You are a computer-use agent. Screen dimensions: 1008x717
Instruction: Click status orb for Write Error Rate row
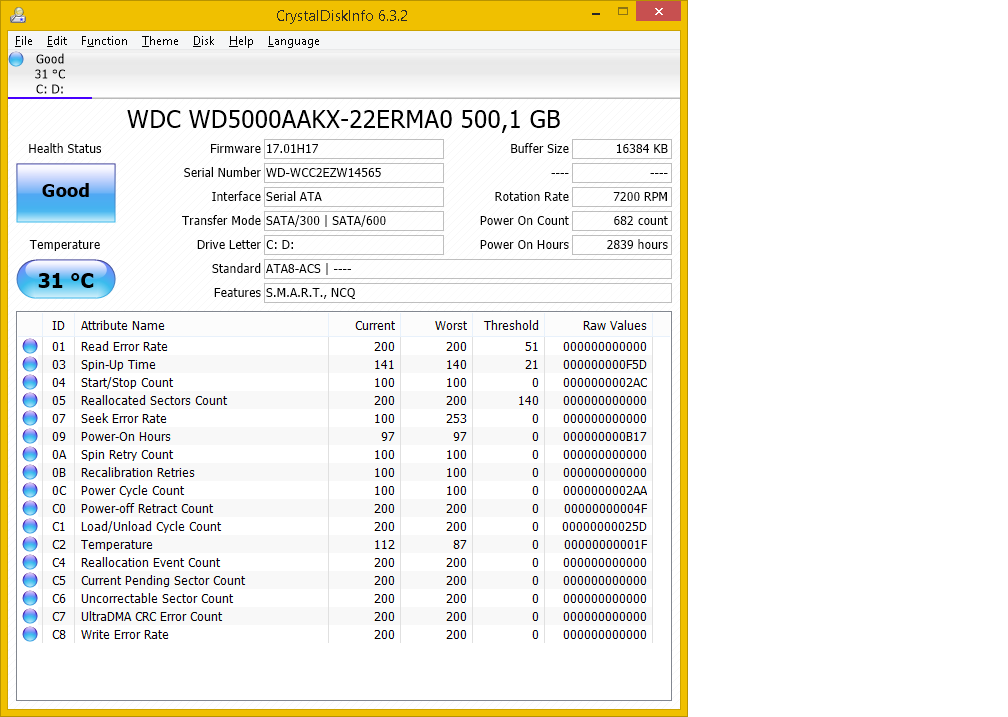click(x=30, y=634)
